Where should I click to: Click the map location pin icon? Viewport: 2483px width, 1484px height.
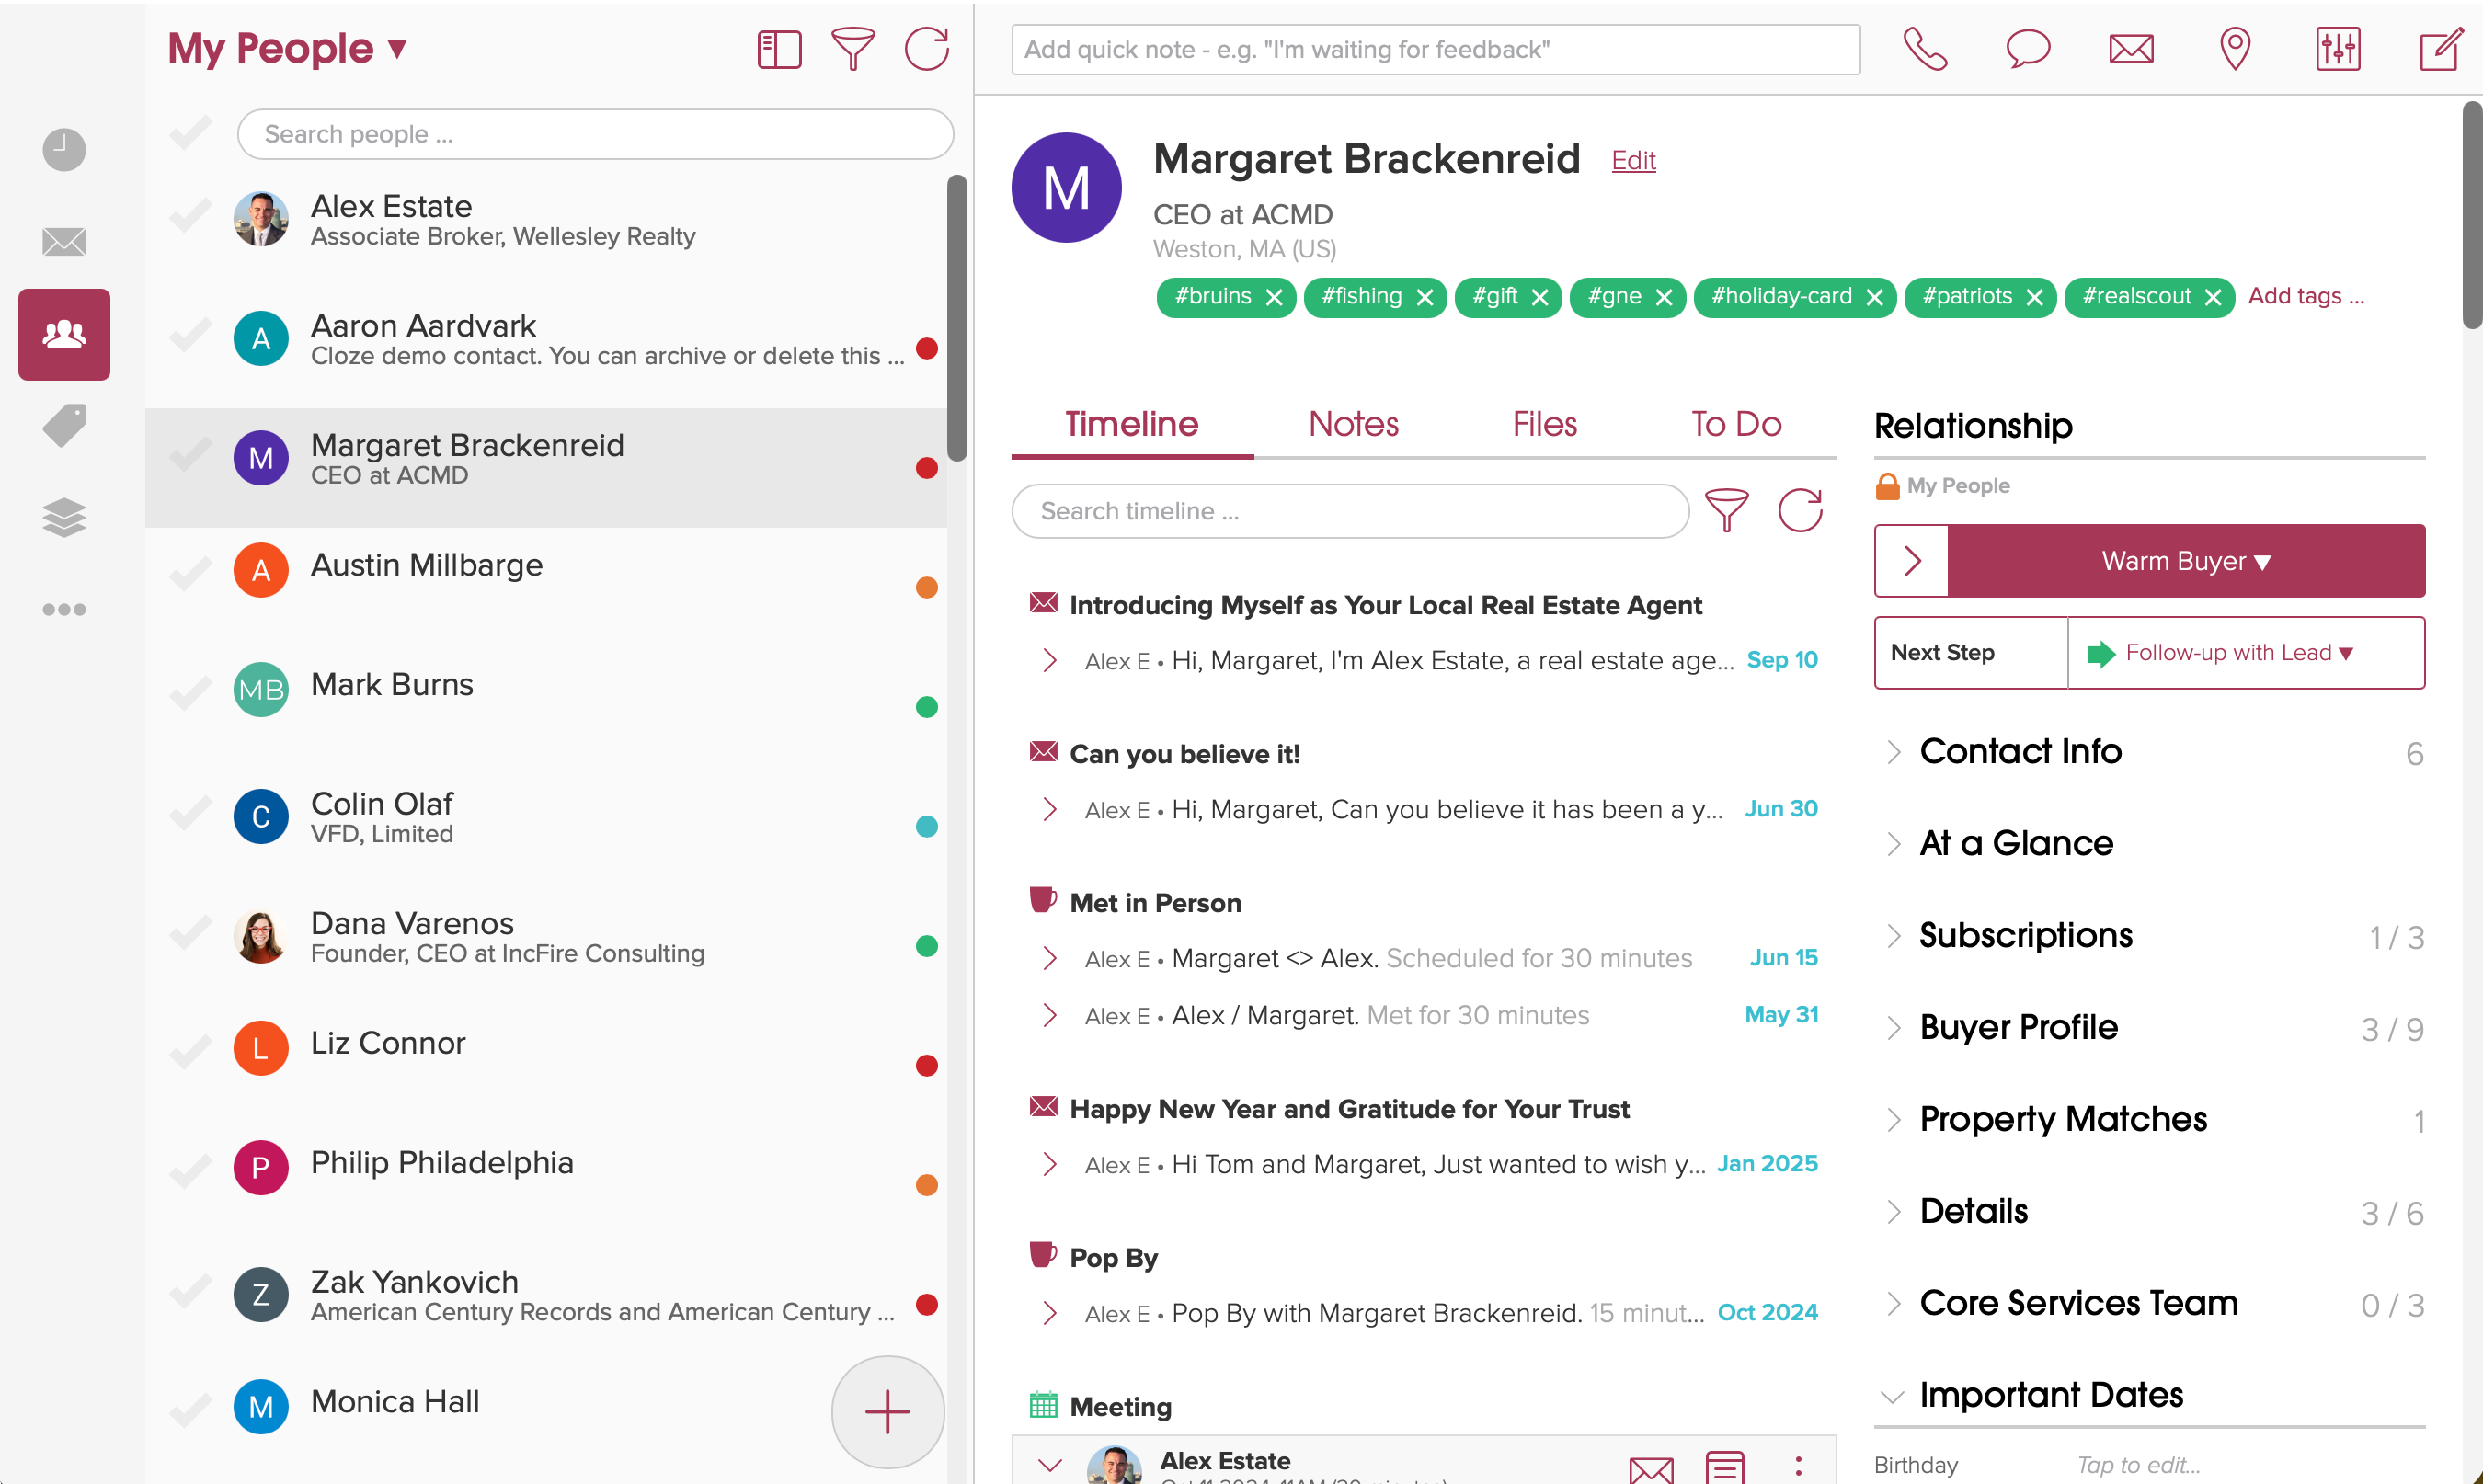point(2234,49)
